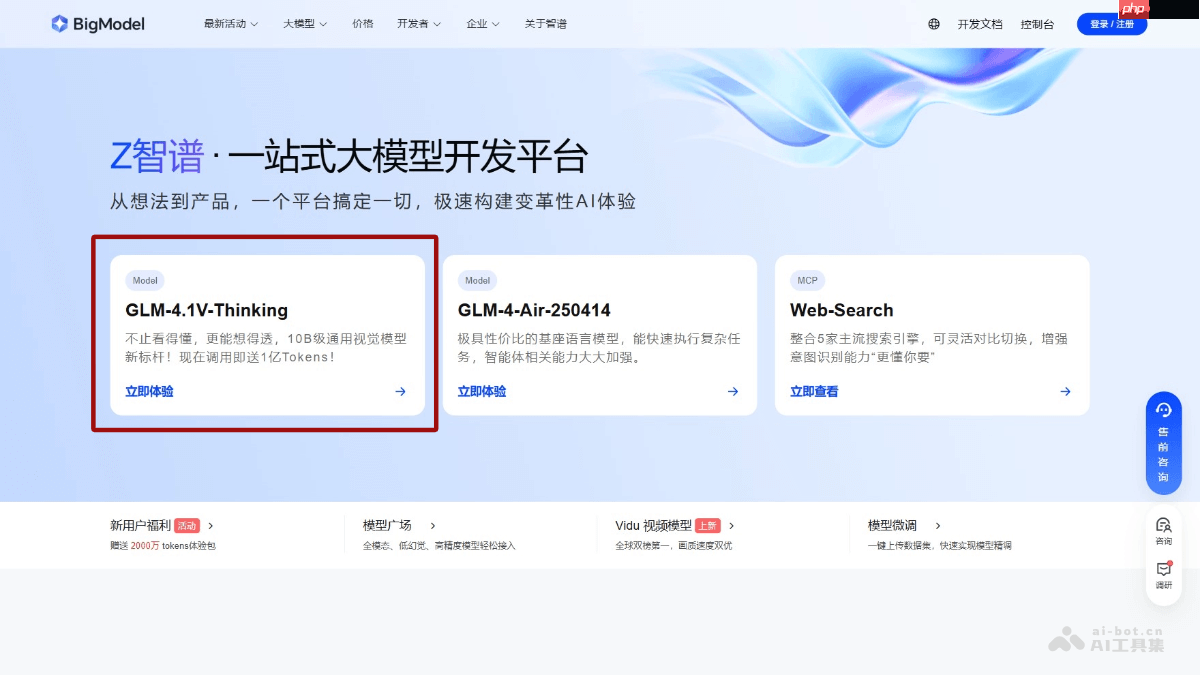Open the language globe icon

tap(934, 24)
